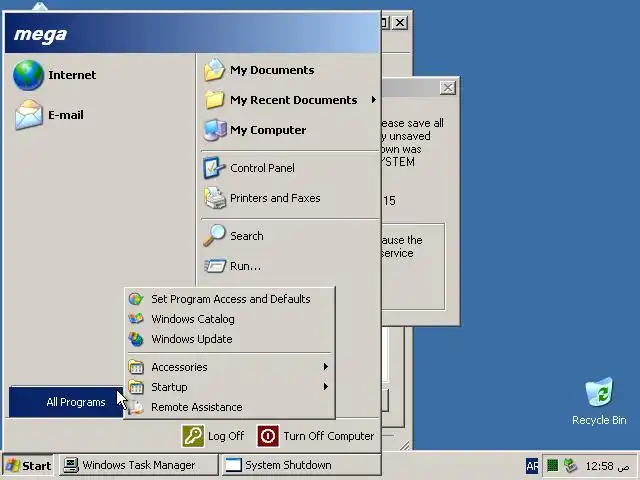Click the AR language indicator in tray
The width and height of the screenshot is (640, 480).
pyautogui.click(x=532, y=465)
